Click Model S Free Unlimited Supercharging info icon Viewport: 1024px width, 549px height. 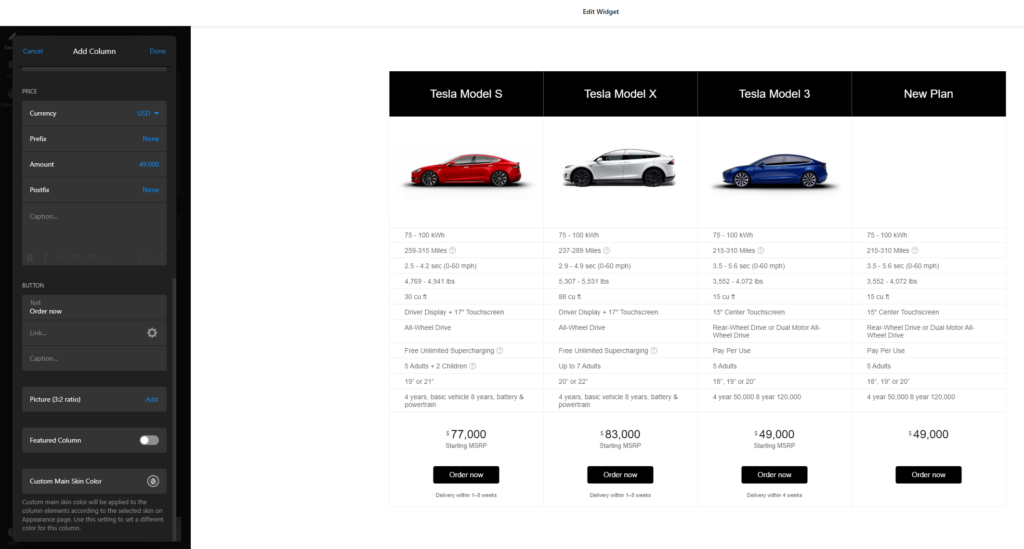pos(500,351)
